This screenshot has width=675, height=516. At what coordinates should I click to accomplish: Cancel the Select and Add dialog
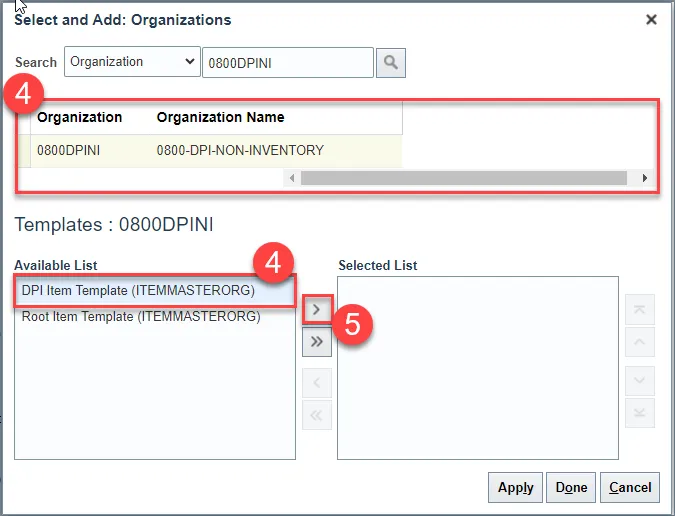pyautogui.click(x=630, y=487)
